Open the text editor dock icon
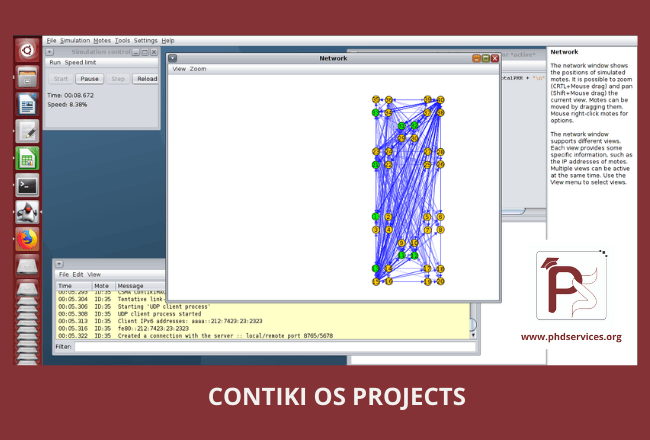 [27, 131]
